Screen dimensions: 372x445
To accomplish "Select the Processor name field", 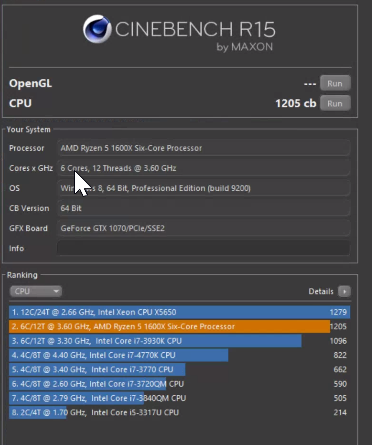I will click(204, 148).
